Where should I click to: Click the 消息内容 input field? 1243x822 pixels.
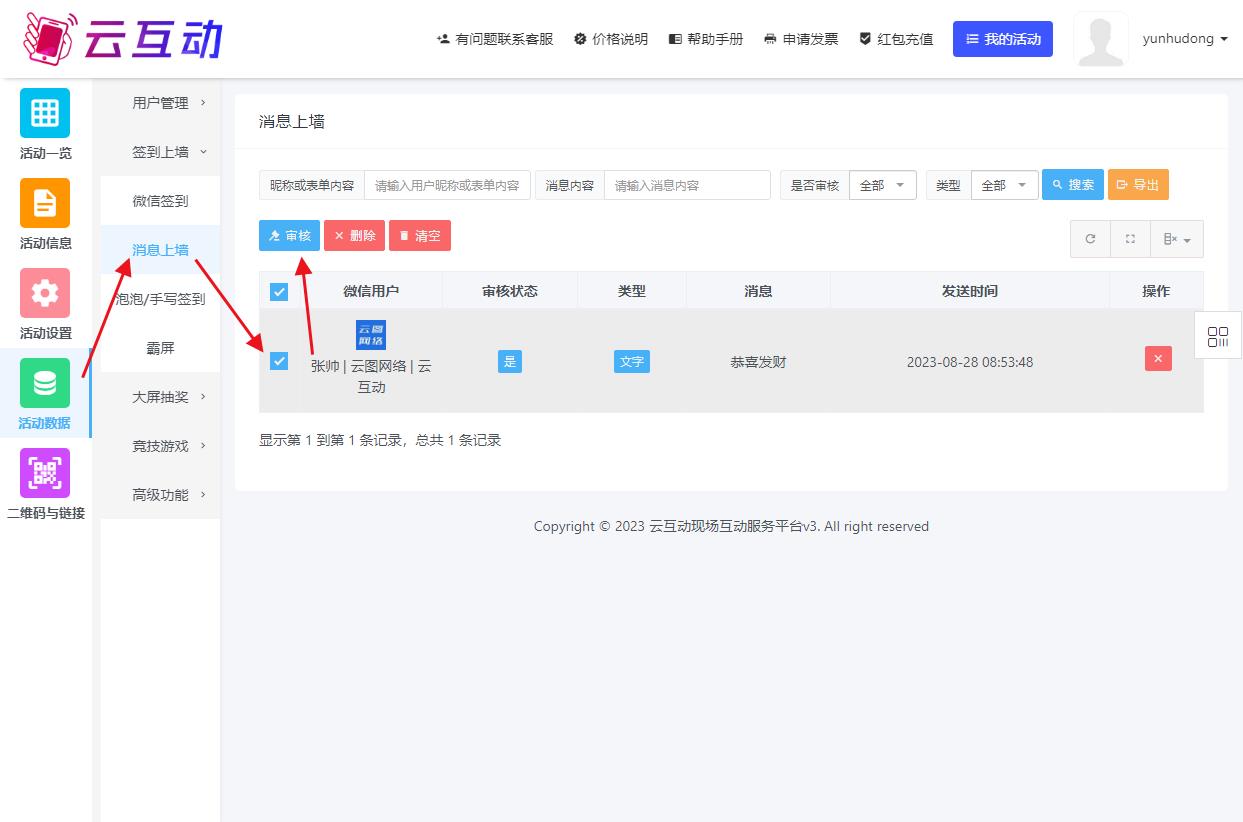pos(687,185)
